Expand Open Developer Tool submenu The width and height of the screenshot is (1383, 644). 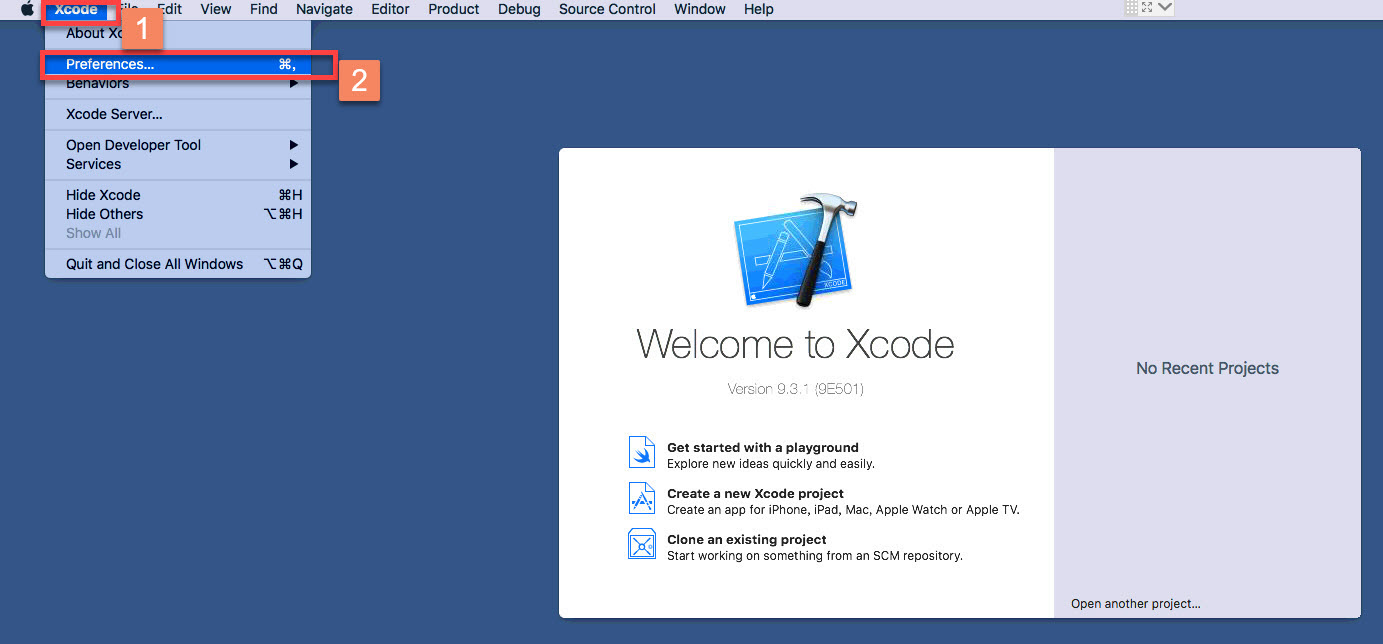pyautogui.click(x=178, y=145)
